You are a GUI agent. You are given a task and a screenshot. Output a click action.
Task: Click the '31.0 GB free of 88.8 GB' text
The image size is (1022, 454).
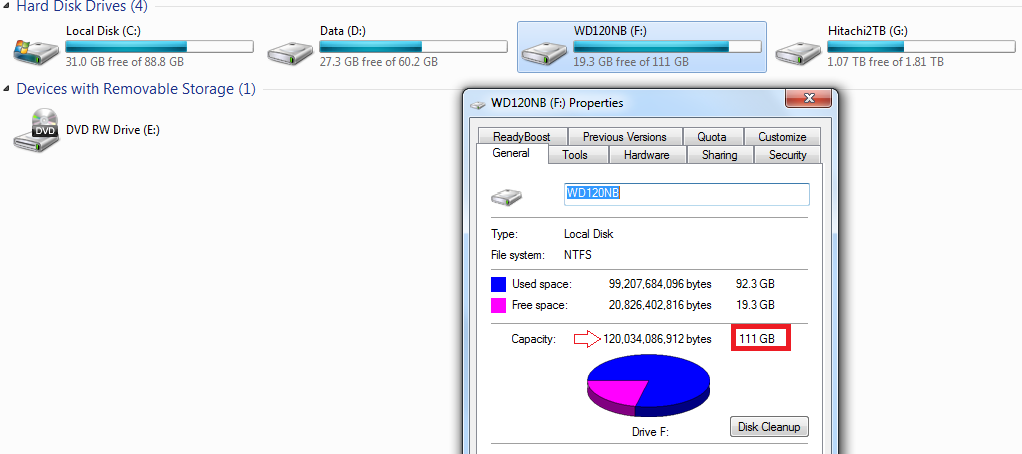[124, 62]
